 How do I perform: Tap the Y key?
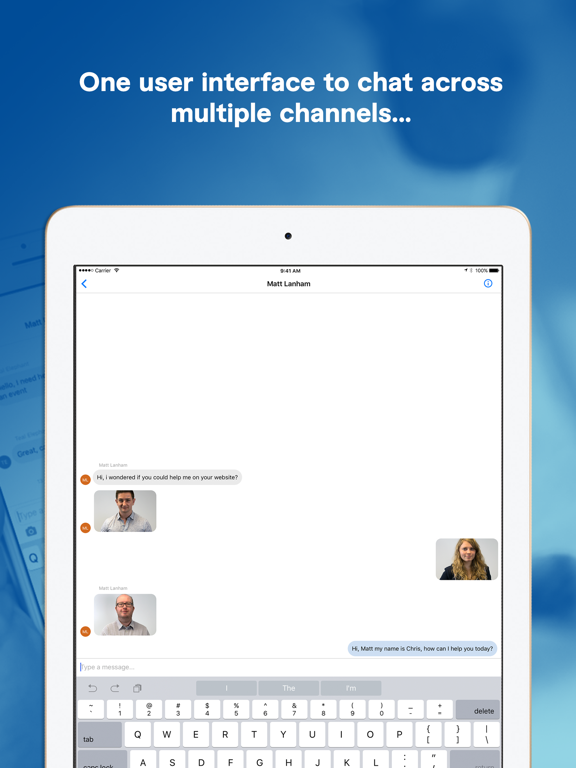(283, 735)
